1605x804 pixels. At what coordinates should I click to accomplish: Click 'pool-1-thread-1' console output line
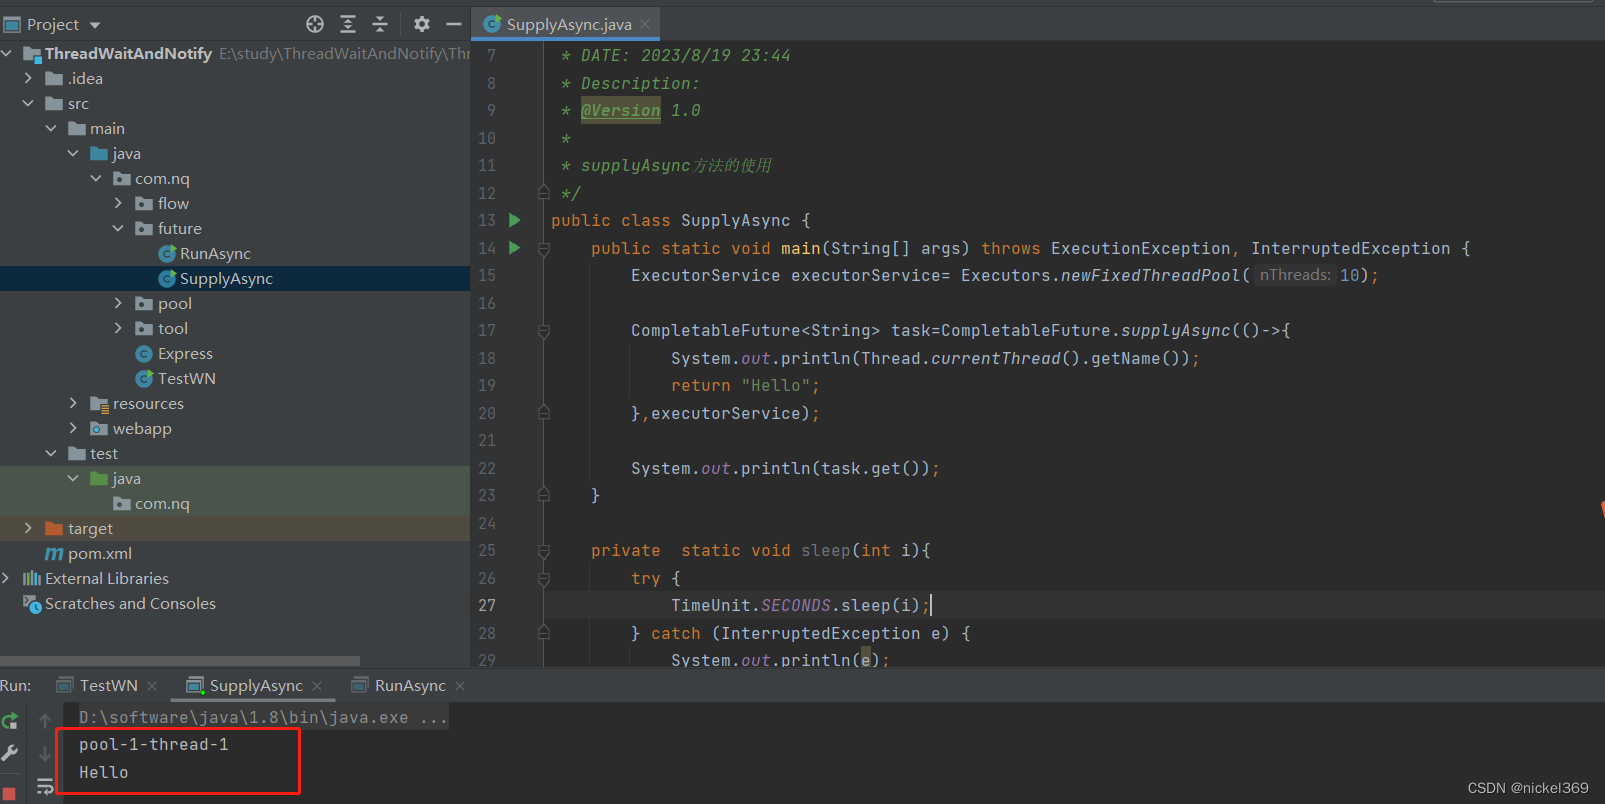[x=154, y=744]
